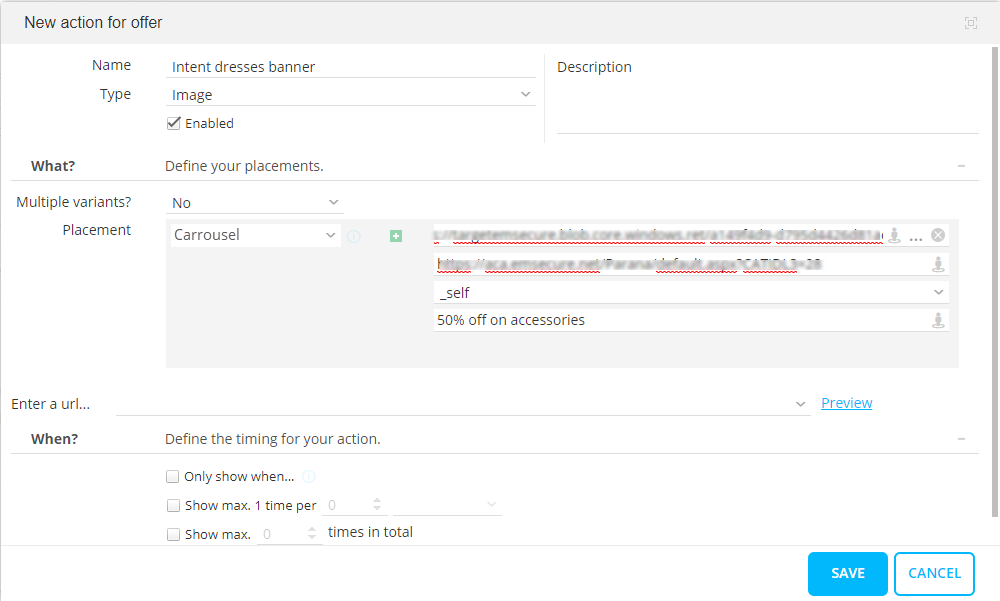Expand the Multiple variants dropdown
This screenshot has width=1000, height=601.
tap(256, 203)
